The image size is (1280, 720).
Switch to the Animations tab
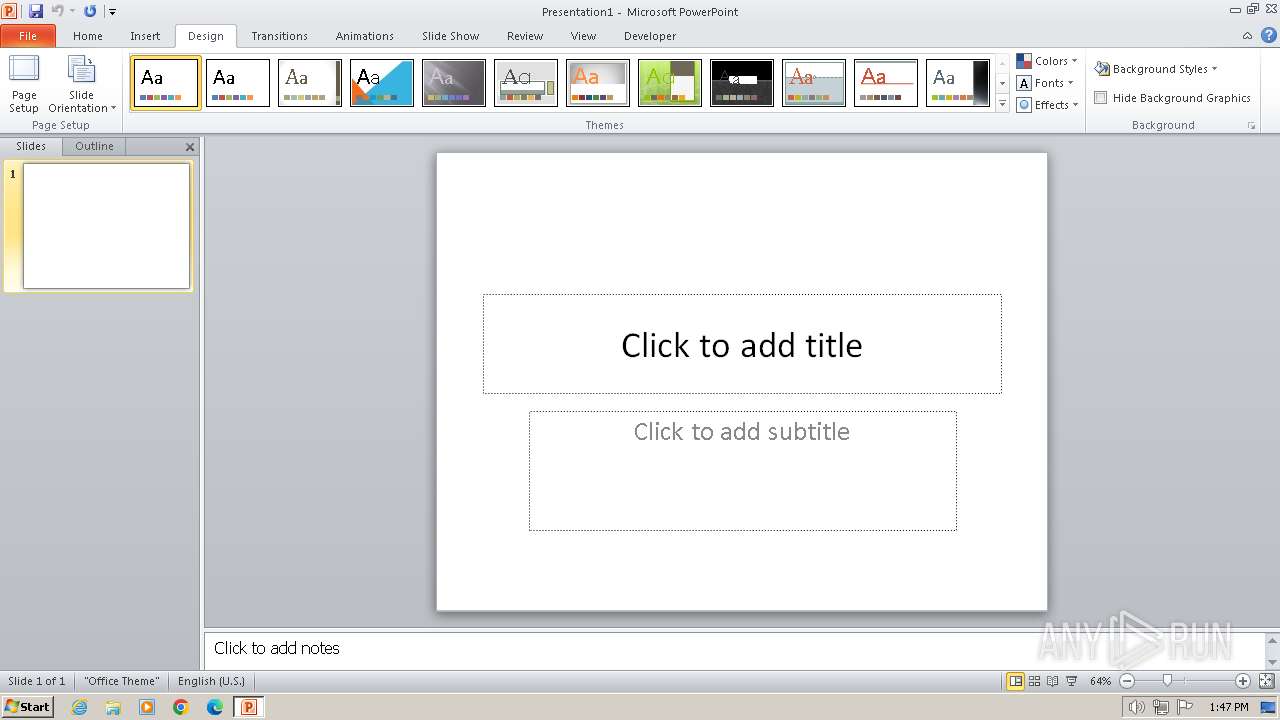[364, 36]
